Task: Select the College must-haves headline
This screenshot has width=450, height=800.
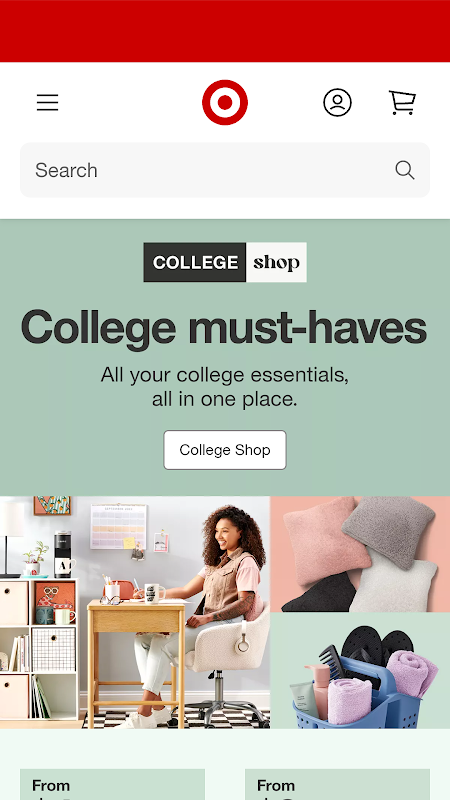Action: tap(224, 328)
